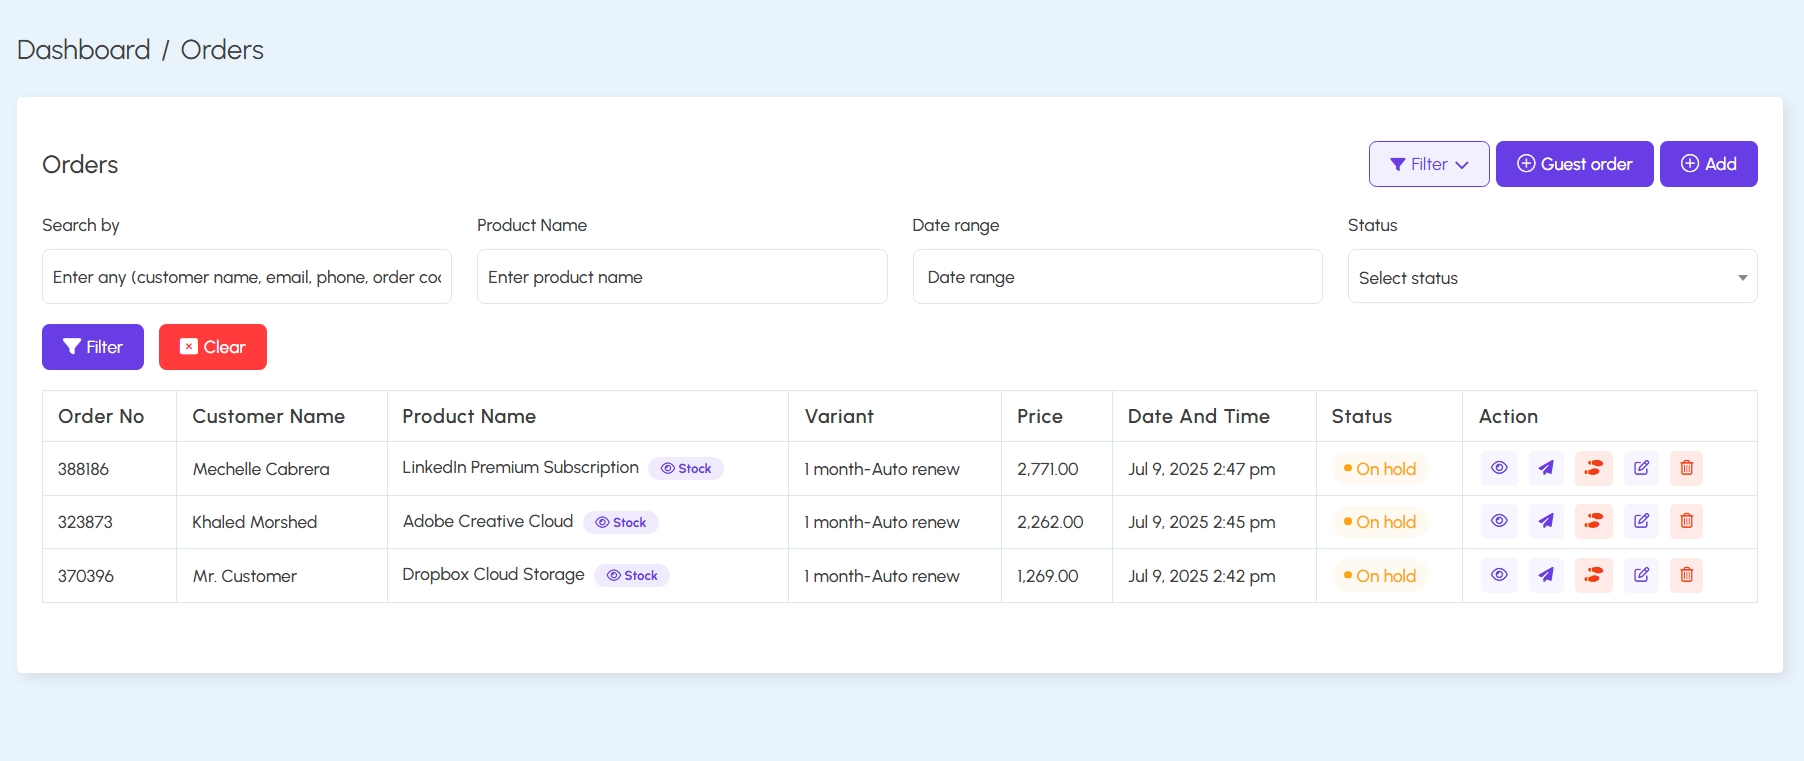The width and height of the screenshot is (1804, 761).
Task: View Khaled Morshed's order via eye icon
Action: (x=1499, y=521)
